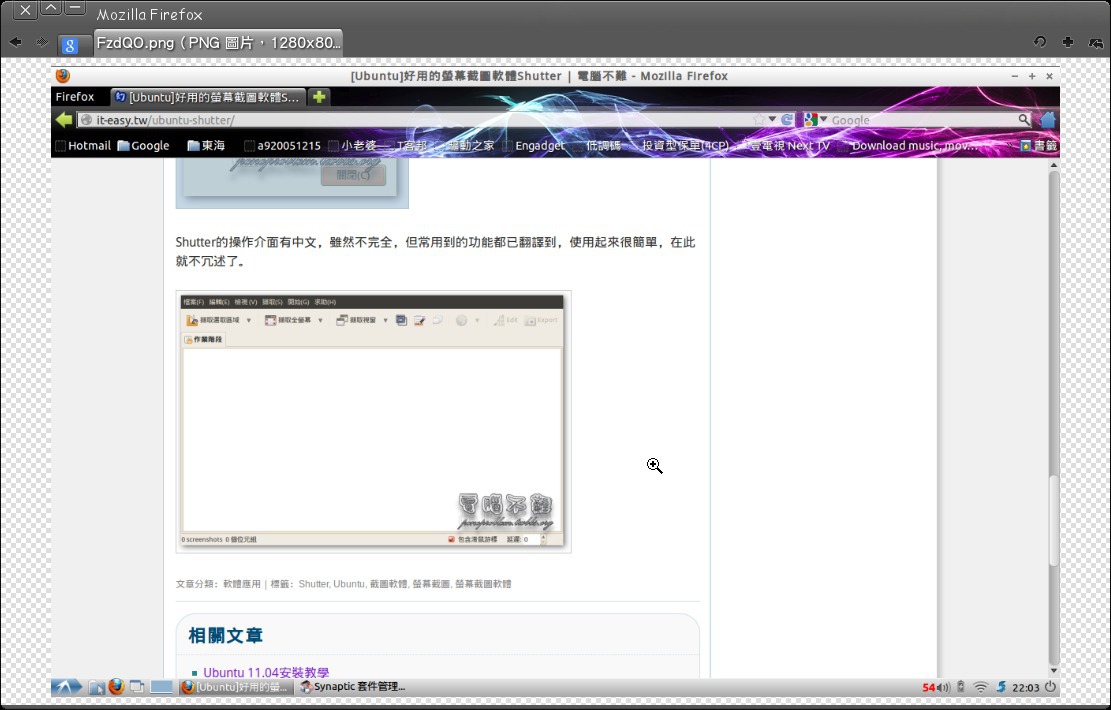Click the outer toolbar's black plus icon
1111x710 pixels.
(x=1068, y=43)
